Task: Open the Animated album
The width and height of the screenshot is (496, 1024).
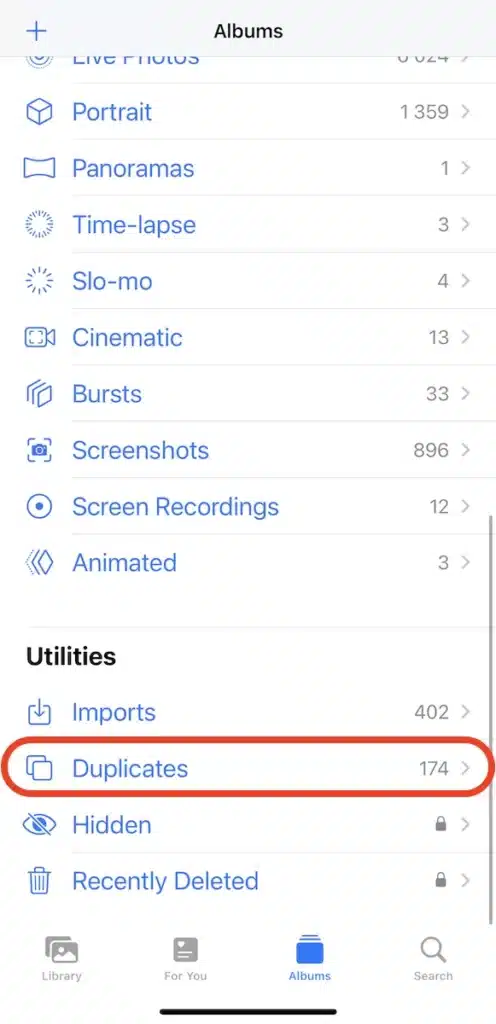Action: click(248, 563)
